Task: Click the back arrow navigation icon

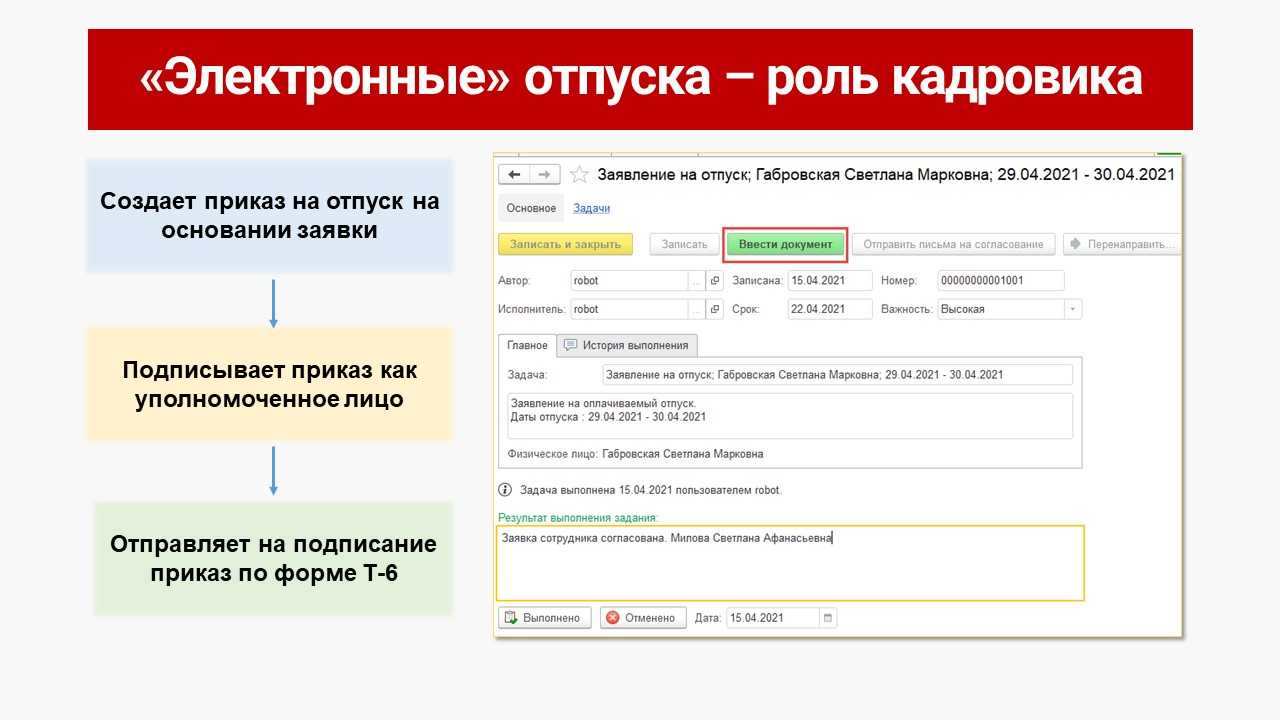Action: pos(515,174)
